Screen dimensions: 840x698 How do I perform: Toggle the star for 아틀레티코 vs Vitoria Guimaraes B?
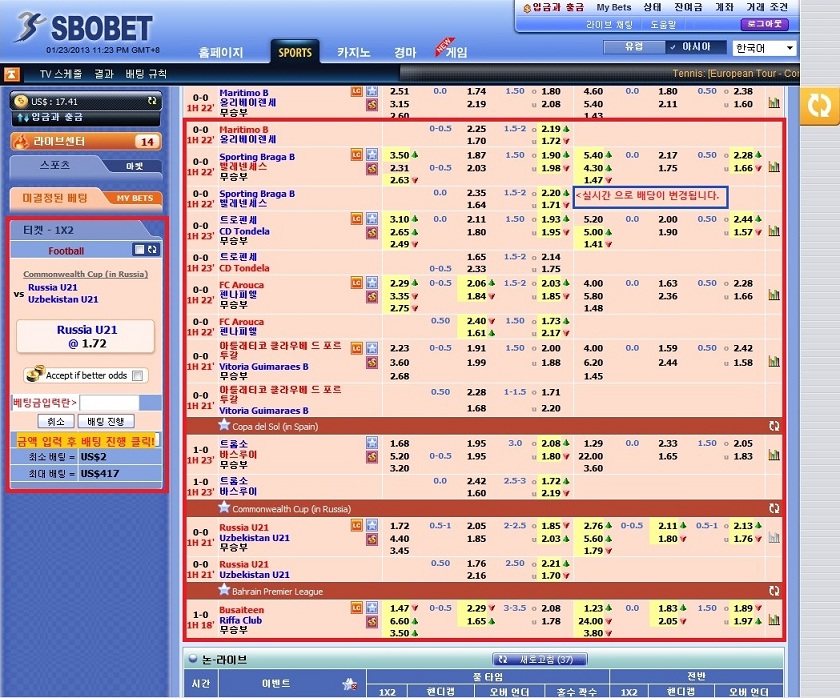[372, 348]
